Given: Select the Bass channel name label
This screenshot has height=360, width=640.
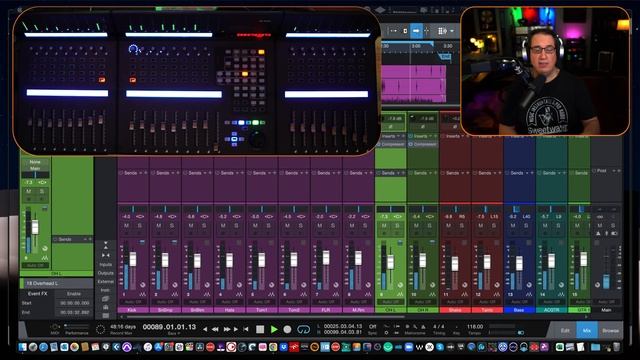Looking at the screenshot, I should click(x=519, y=310).
